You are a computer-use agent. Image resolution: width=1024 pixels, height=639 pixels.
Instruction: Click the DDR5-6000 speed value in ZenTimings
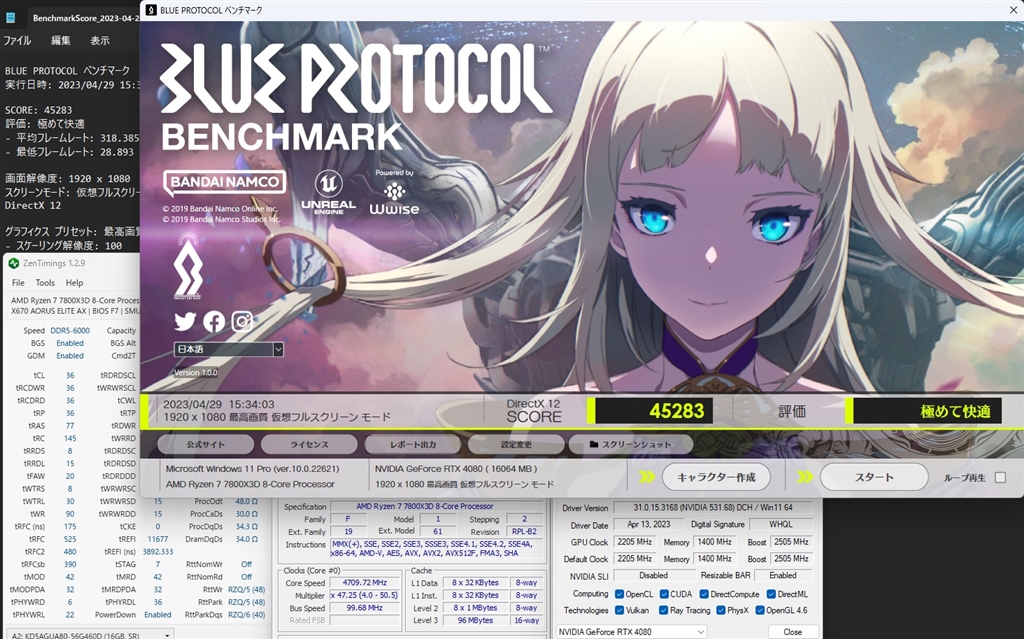(70, 331)
